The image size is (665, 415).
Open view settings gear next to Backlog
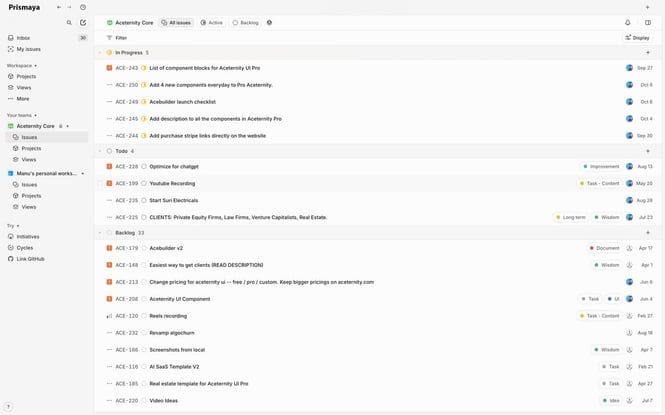[269, 22]
